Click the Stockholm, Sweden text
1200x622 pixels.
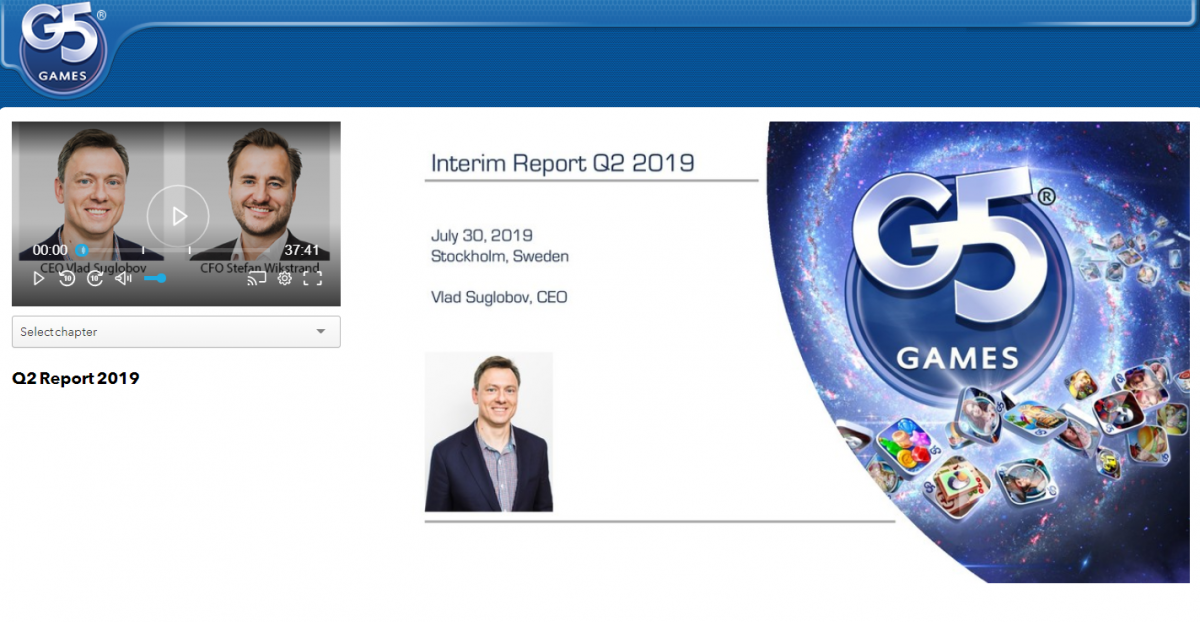point(500,256)
